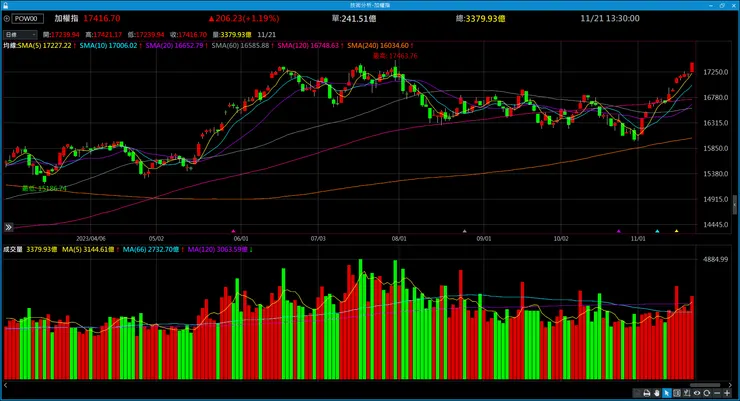Toggle the eye visibility icon

coord(697,393)
